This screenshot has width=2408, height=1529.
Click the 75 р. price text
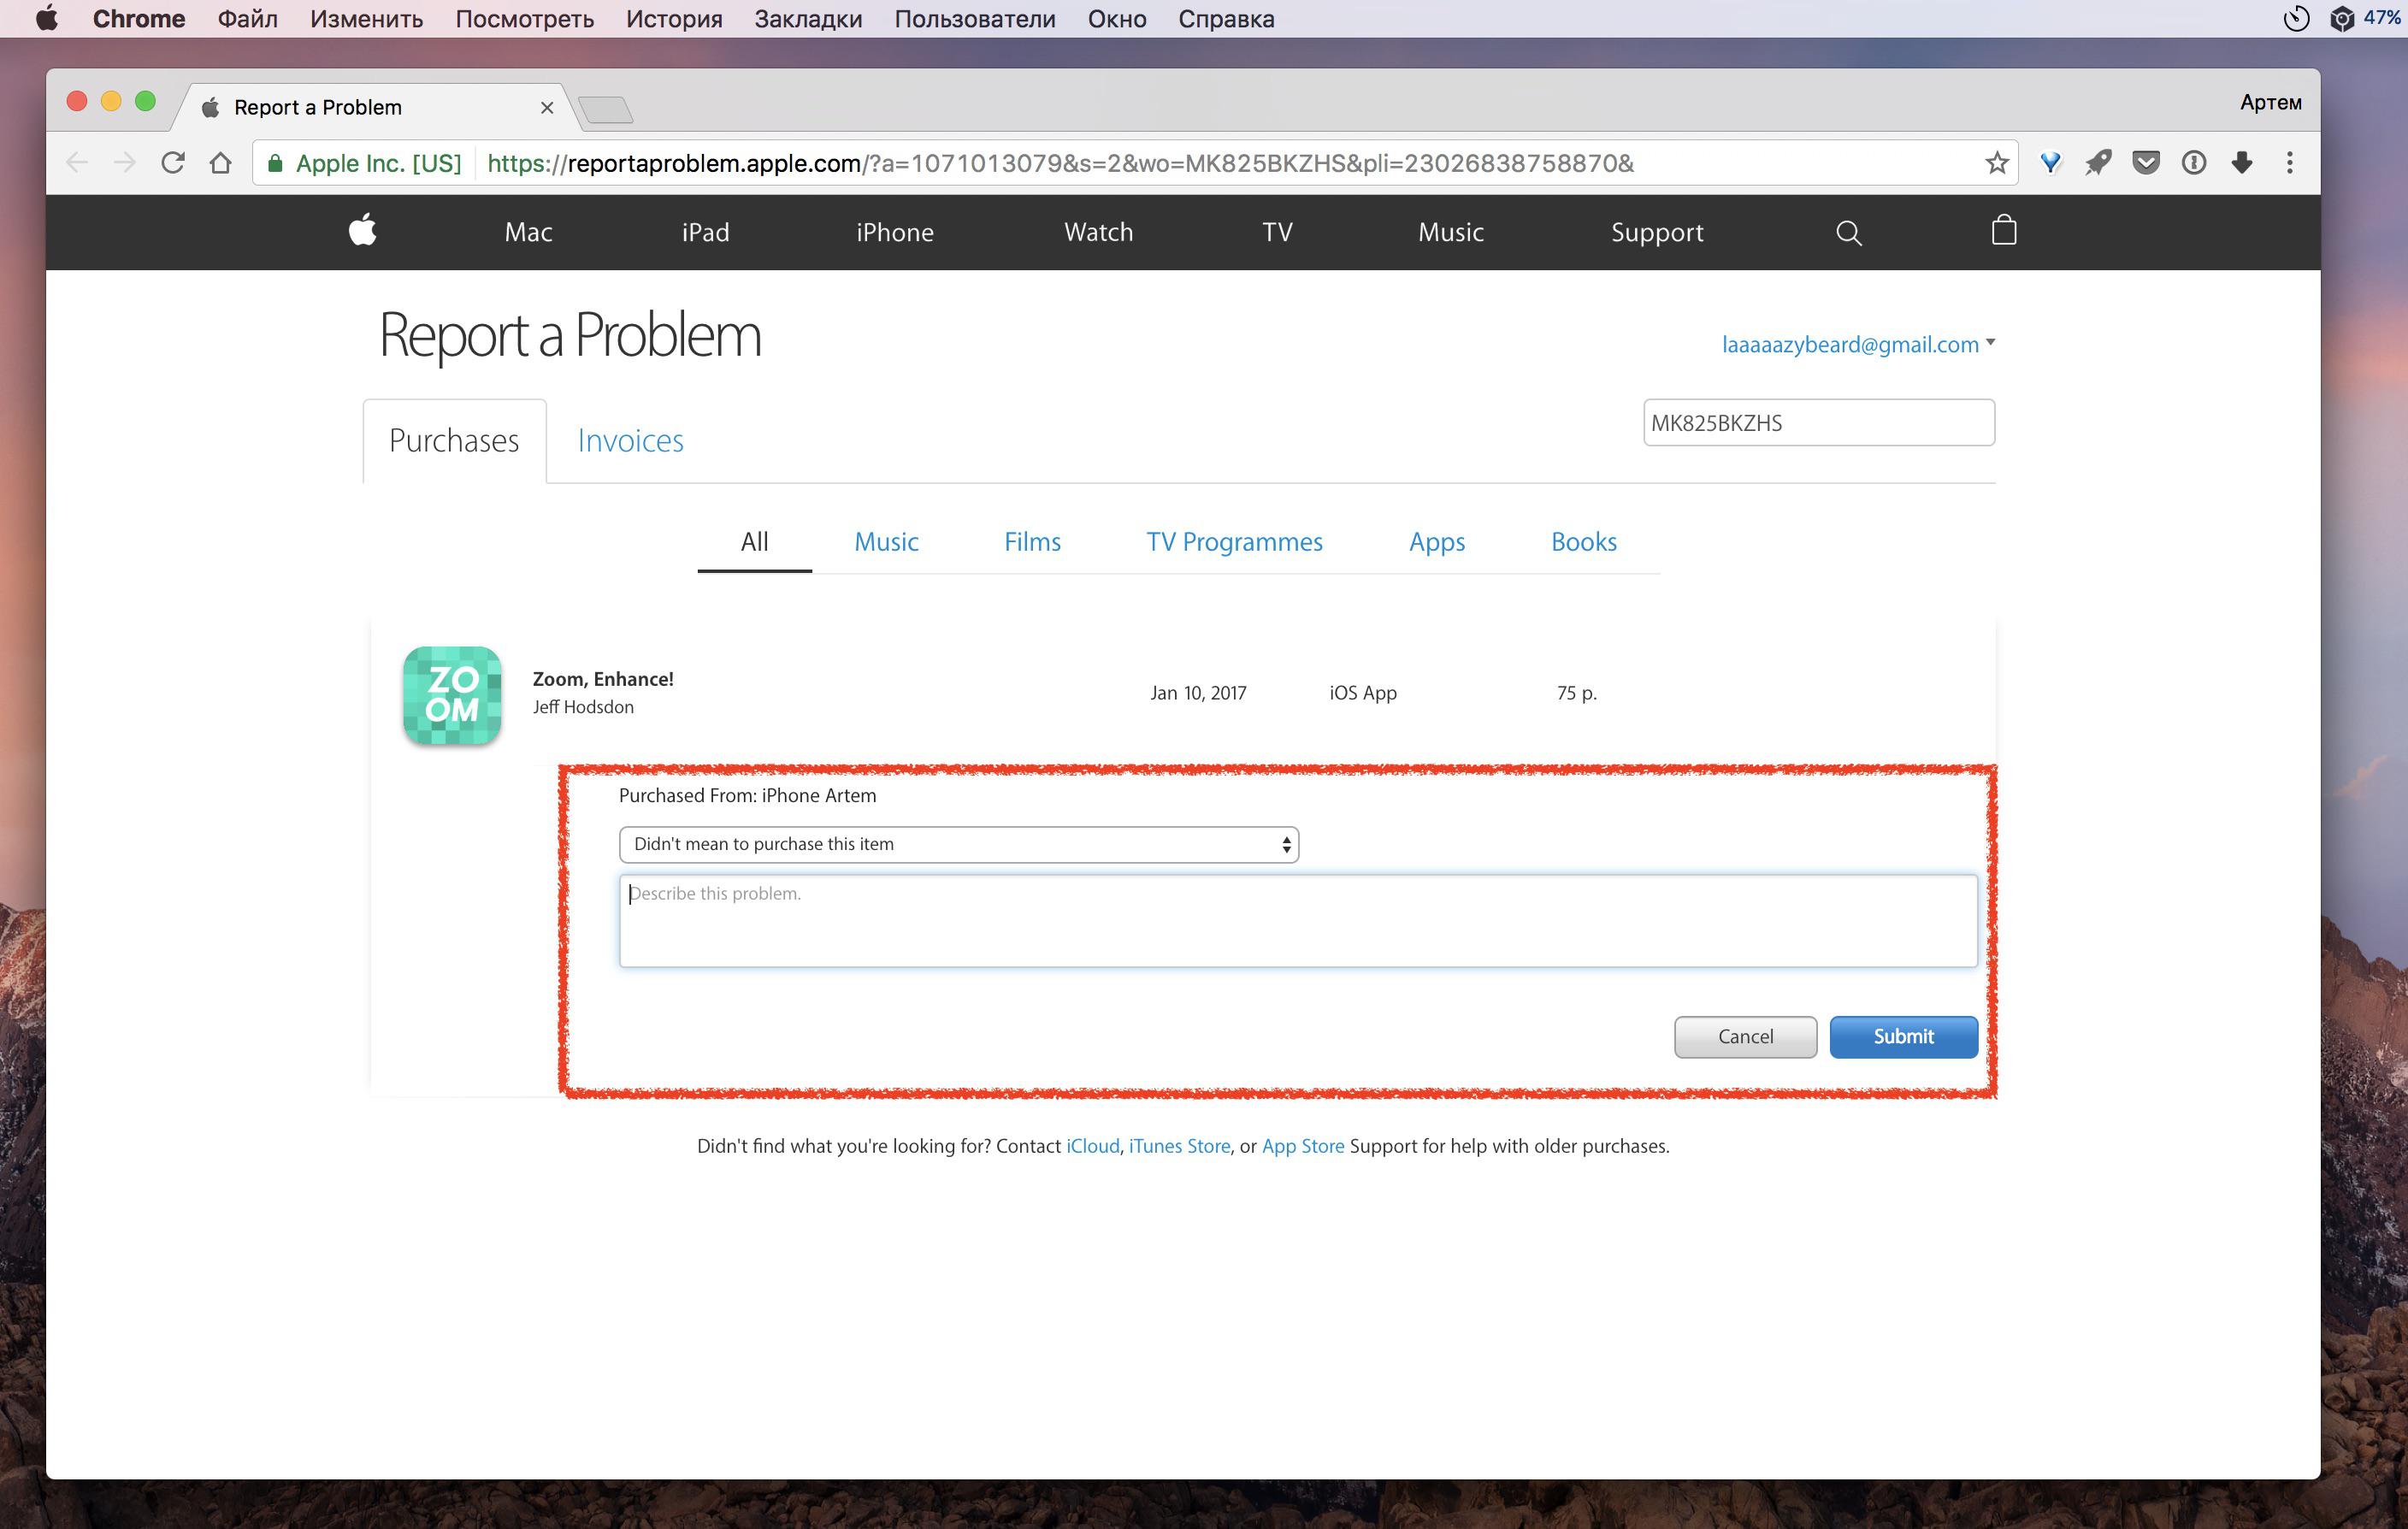pyautogui.click(x=1576, y=693)
